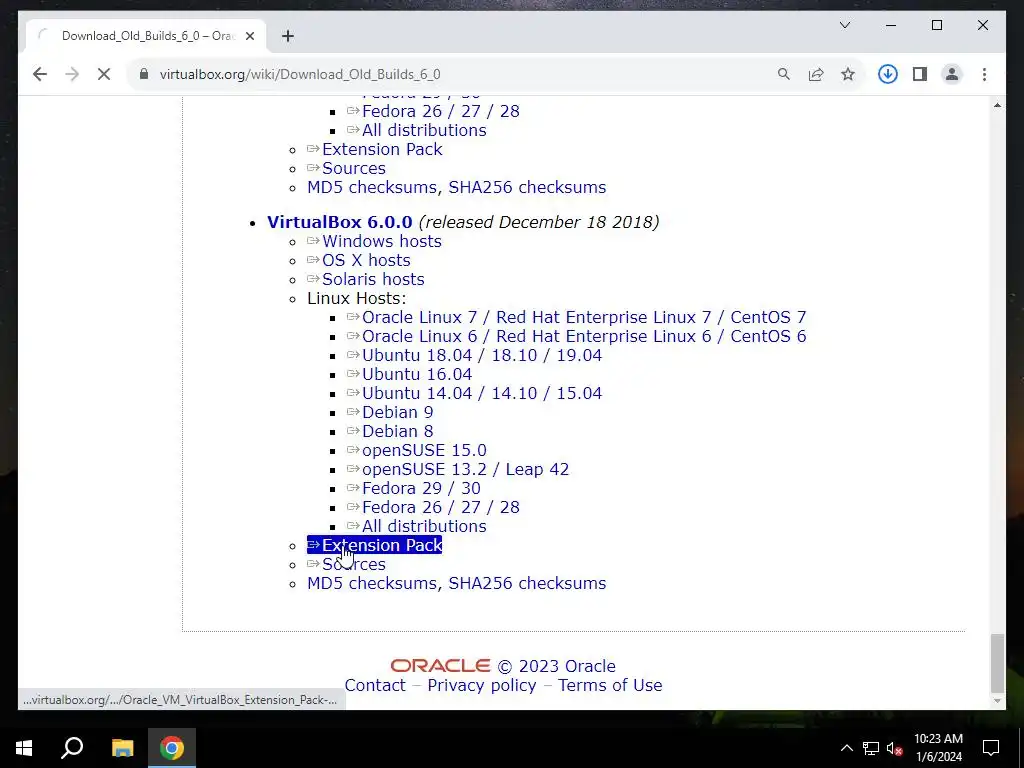Viewport: 1024px width, 768px height.
Task: Go back to the previous page
Action: 40,74
